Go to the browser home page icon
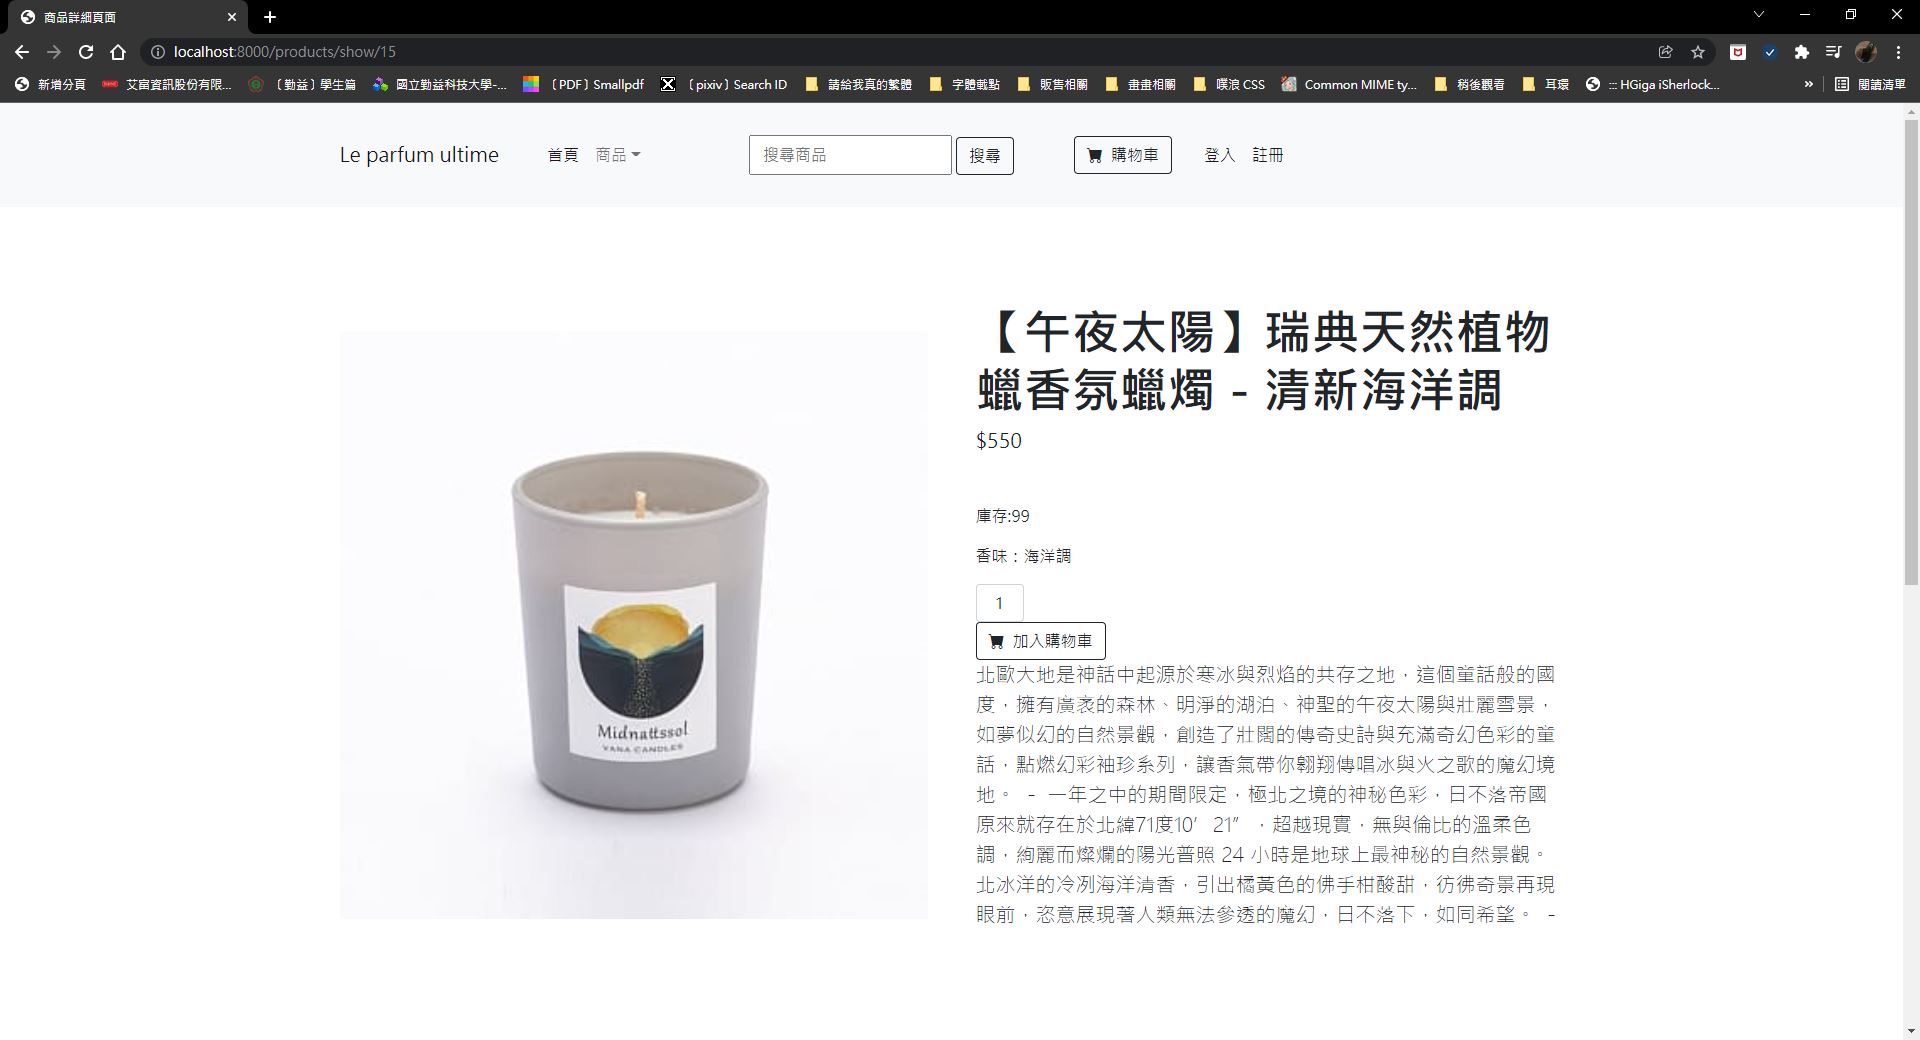Screen dimensions: 1920x1040 click(x=118, y=52)
